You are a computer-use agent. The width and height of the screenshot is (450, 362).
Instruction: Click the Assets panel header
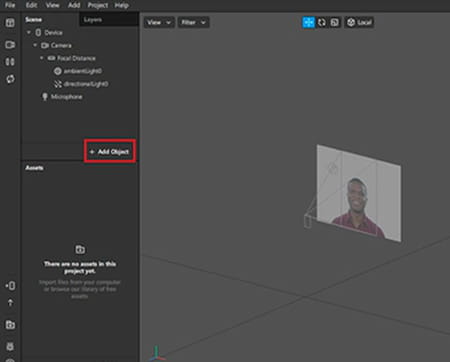pyautogui.click(x=34, y=168)
